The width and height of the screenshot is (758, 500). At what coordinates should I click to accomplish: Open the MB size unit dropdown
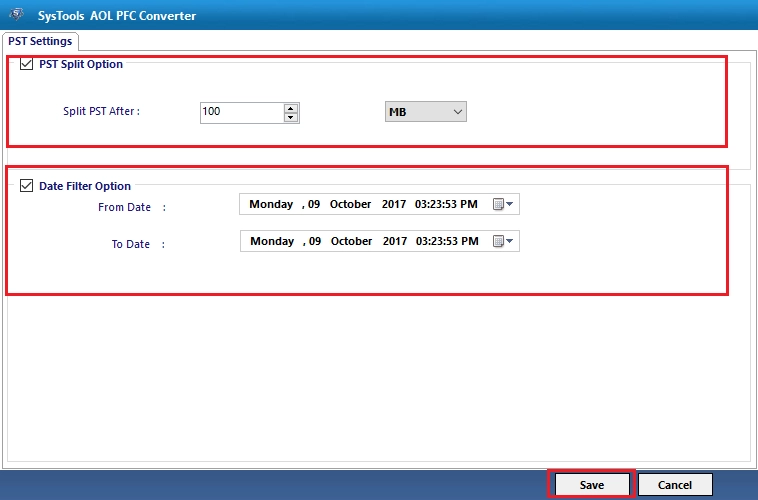[425, 112]
